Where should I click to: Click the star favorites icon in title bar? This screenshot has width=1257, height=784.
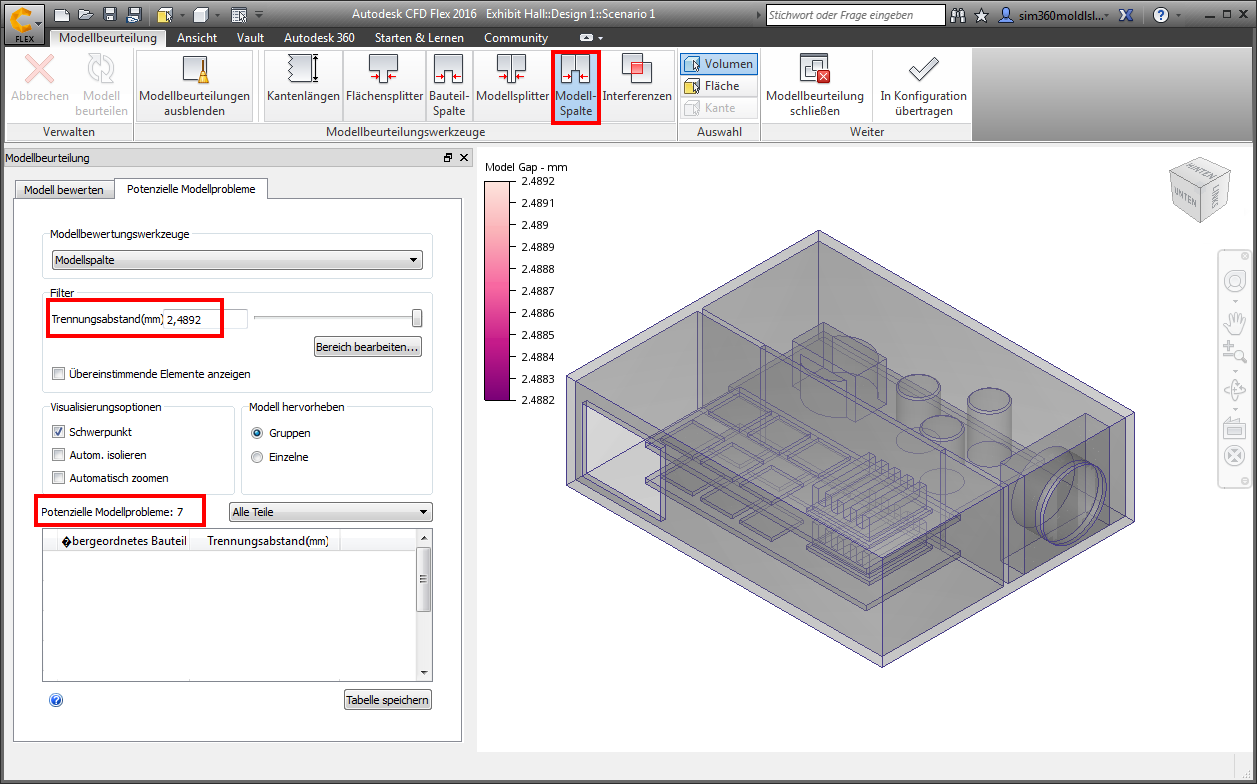point(982,15)
